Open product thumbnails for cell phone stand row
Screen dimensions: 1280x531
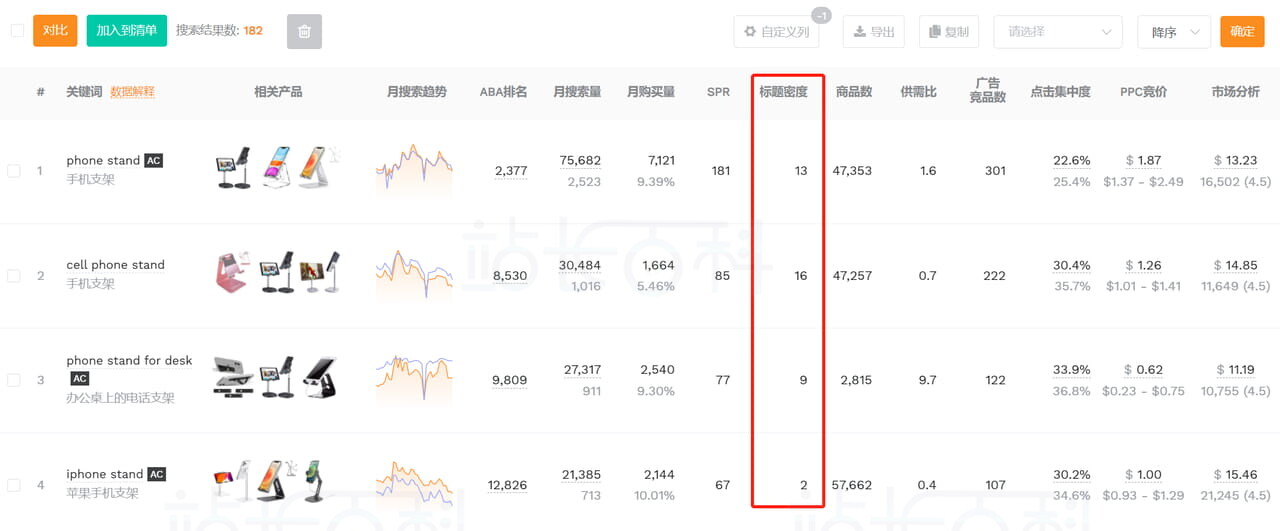[278, 273]
